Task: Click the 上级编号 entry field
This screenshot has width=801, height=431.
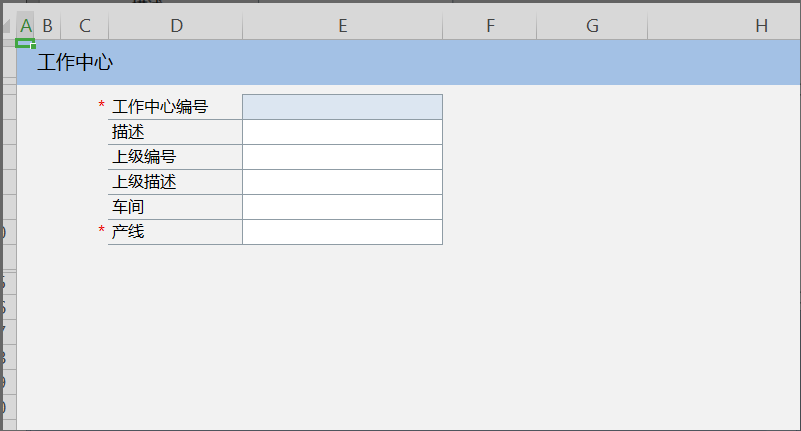Action: [x=342, y=157]
